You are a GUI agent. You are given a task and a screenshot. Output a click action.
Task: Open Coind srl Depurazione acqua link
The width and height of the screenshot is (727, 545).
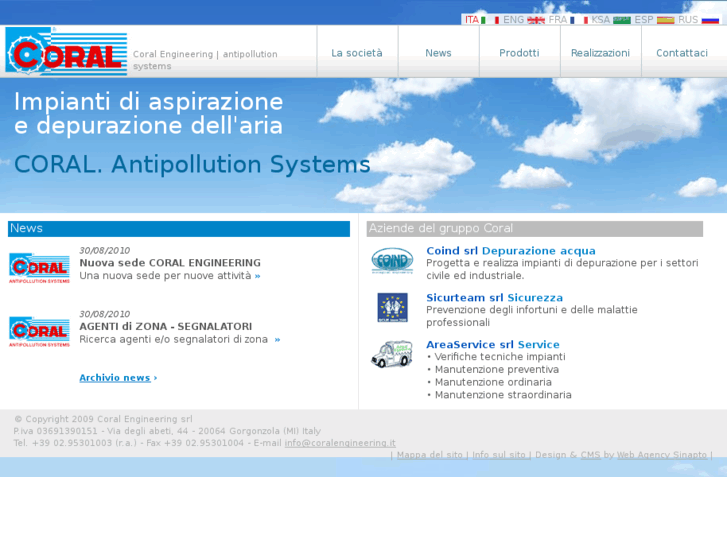click(x=511, y=251)
